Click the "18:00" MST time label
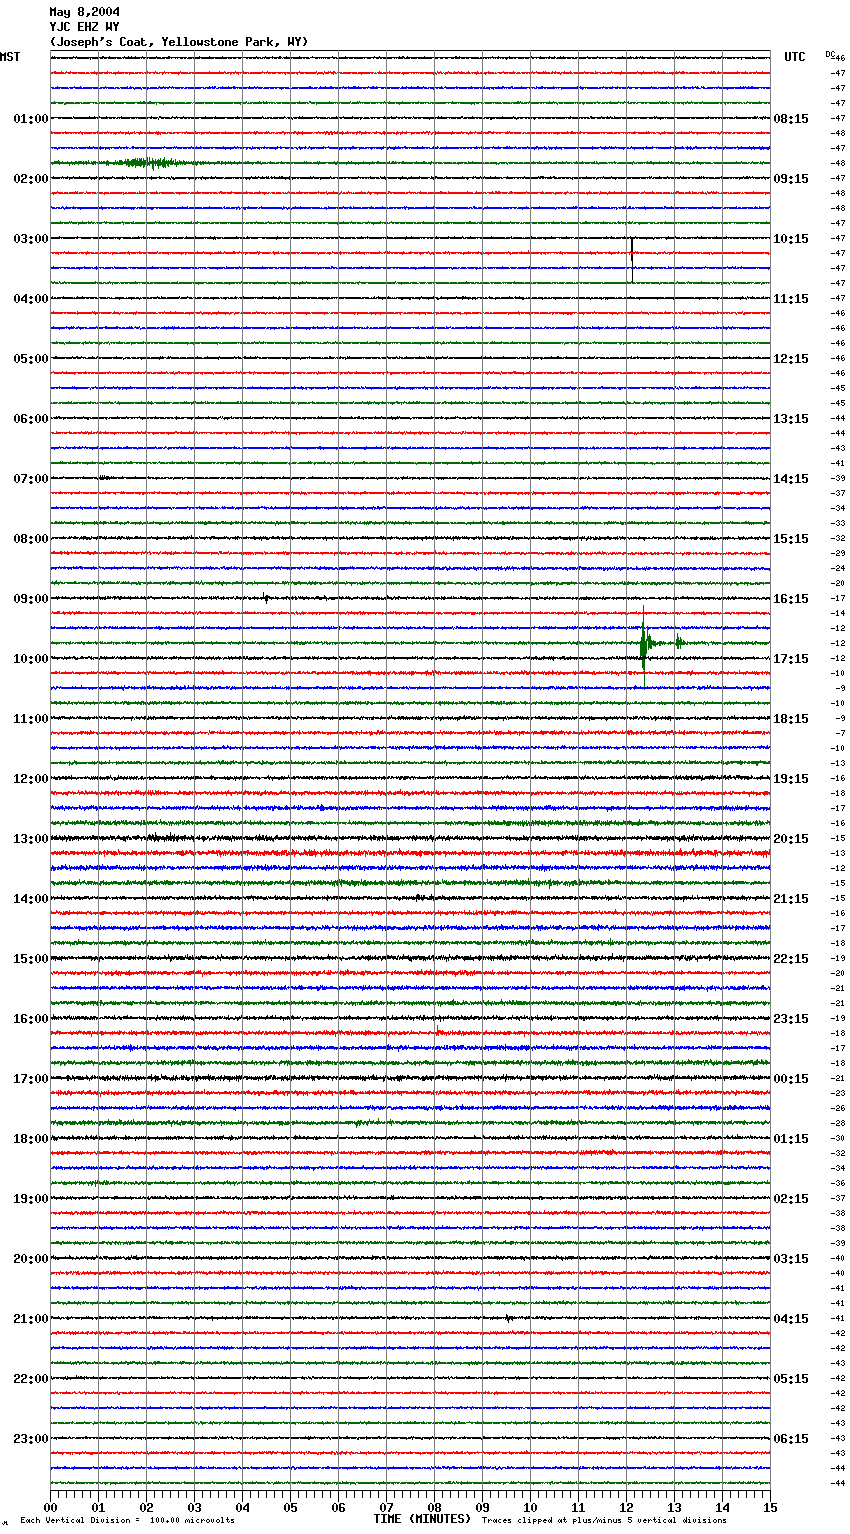850x1534 pixels. pyautogui.click(x=31, y=1139)
